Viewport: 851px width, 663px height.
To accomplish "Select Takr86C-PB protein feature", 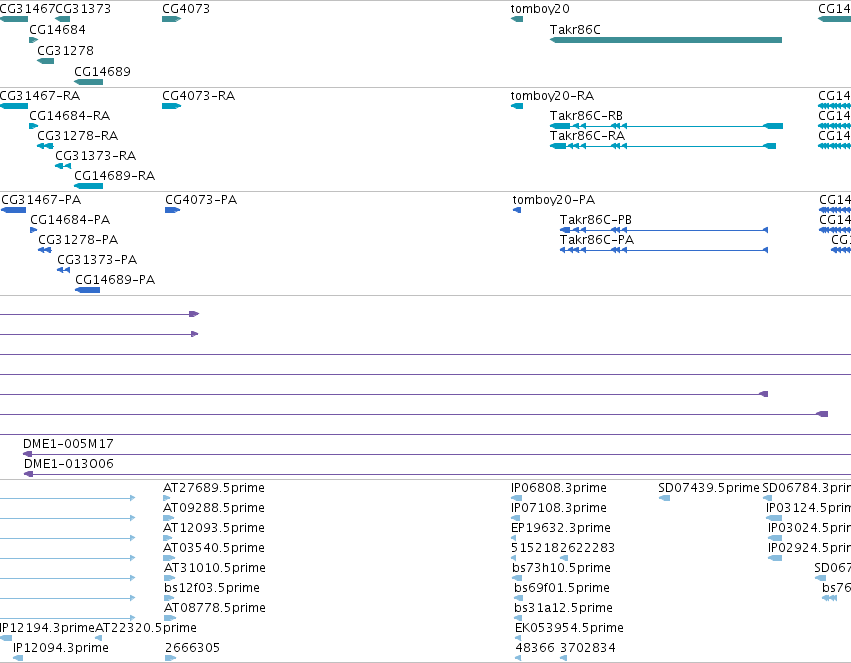I will click(x=664, y=230).
